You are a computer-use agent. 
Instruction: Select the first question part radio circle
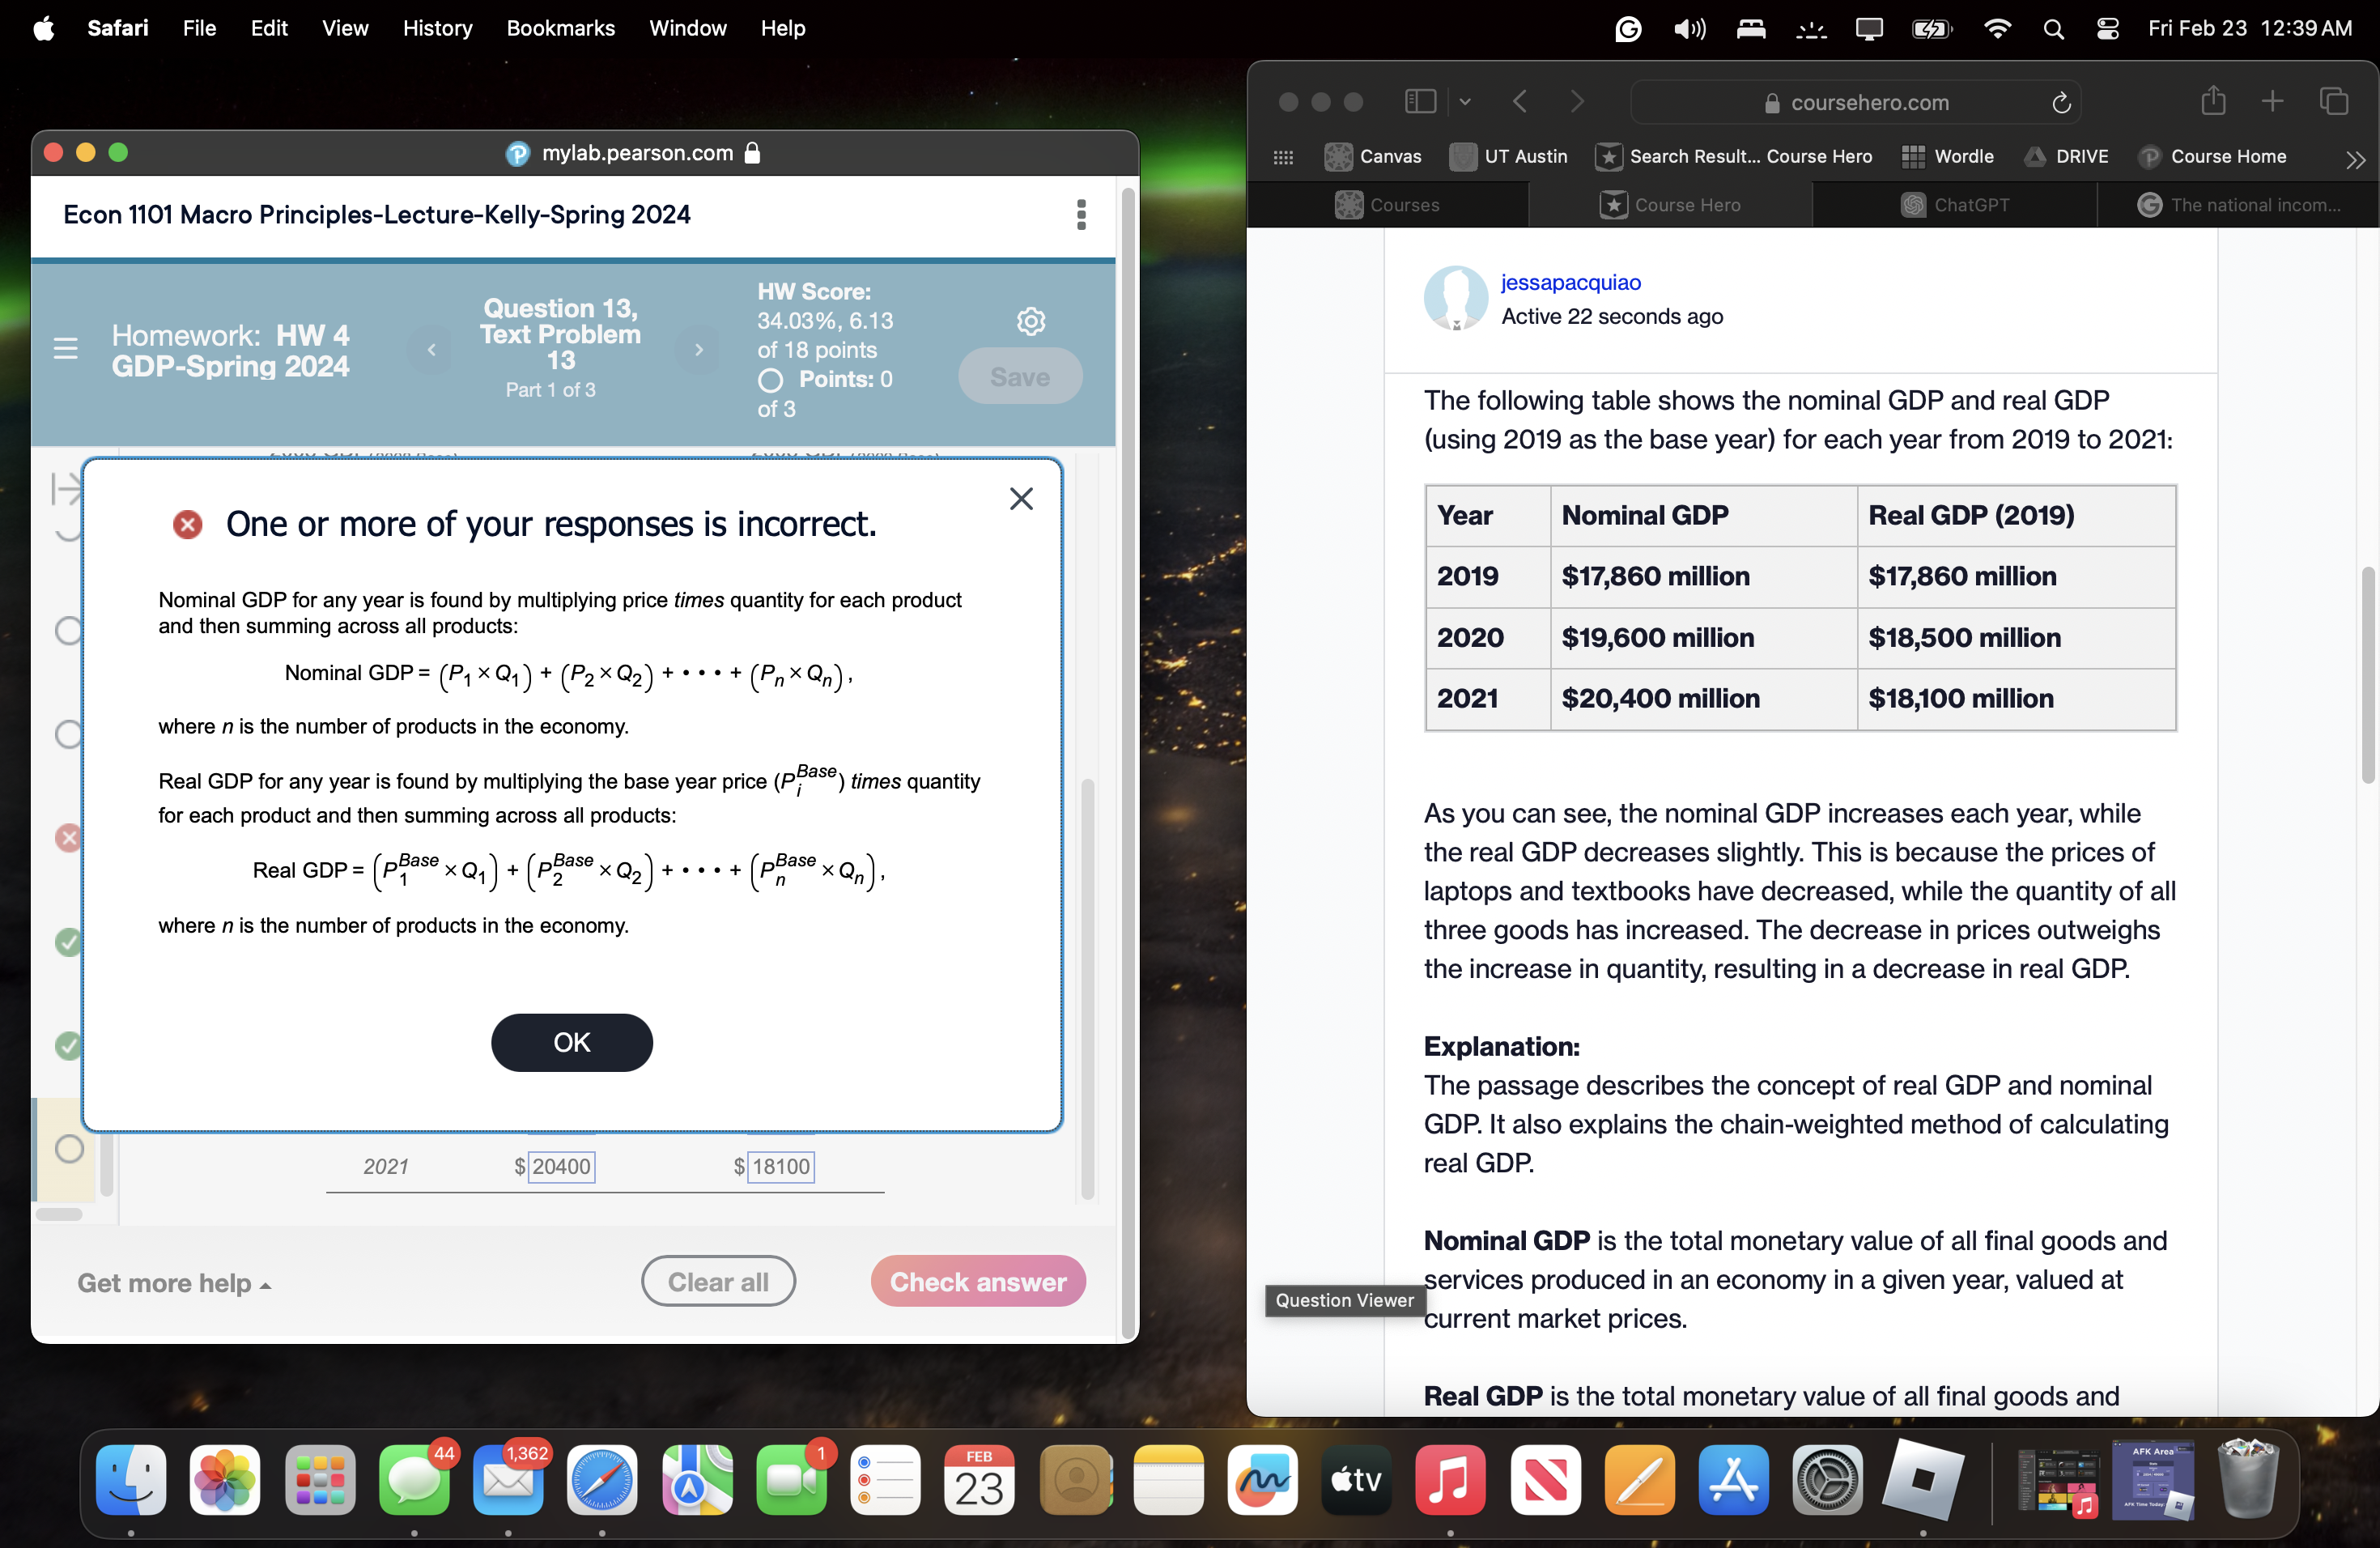(68, 631)
